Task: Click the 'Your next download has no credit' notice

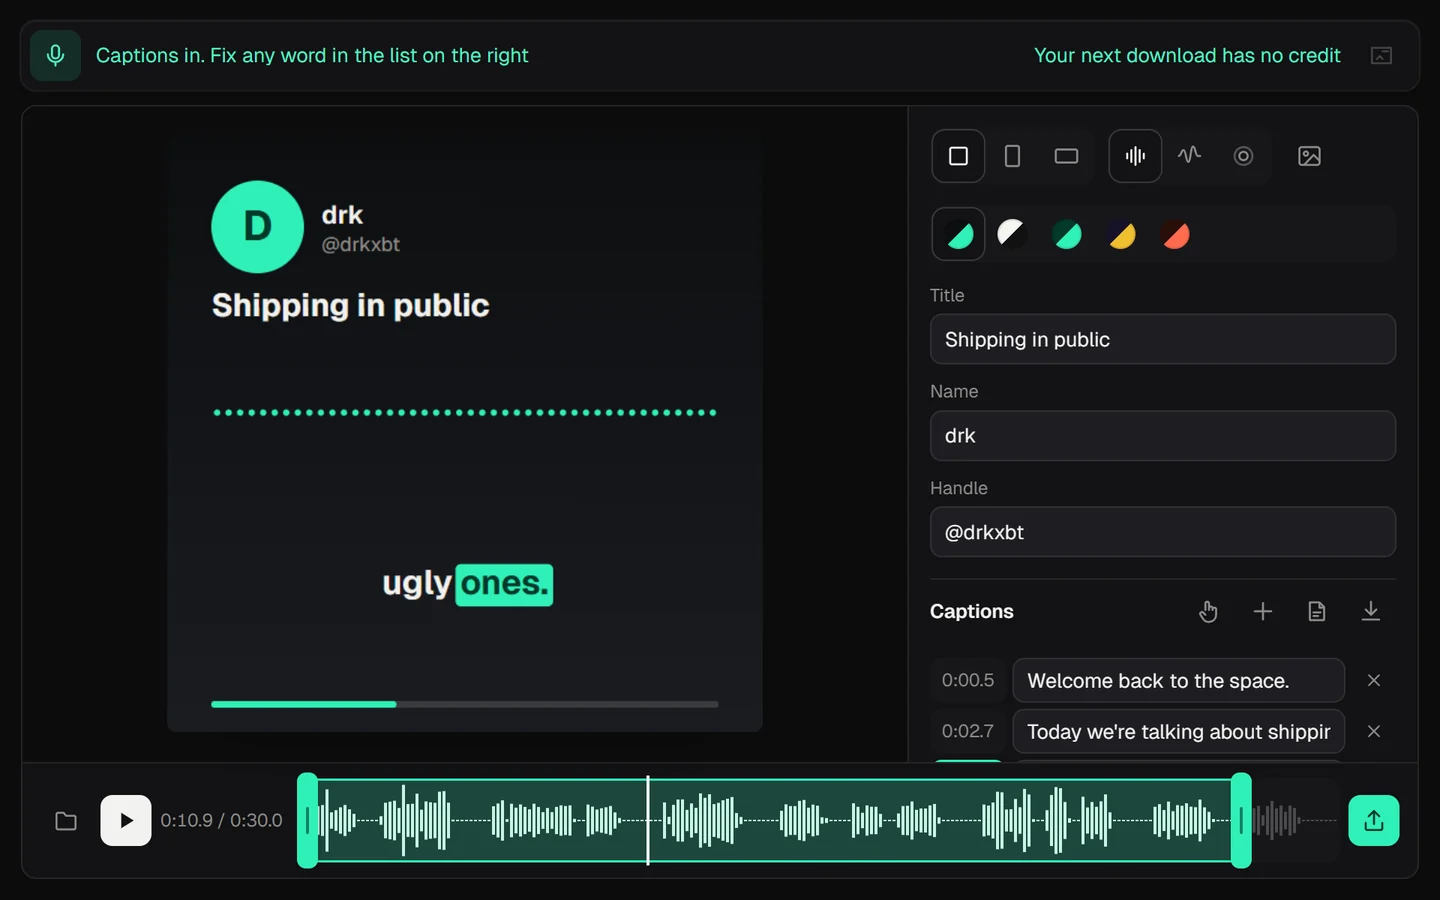Action: pyautogui.click(x=1187, y=55)
